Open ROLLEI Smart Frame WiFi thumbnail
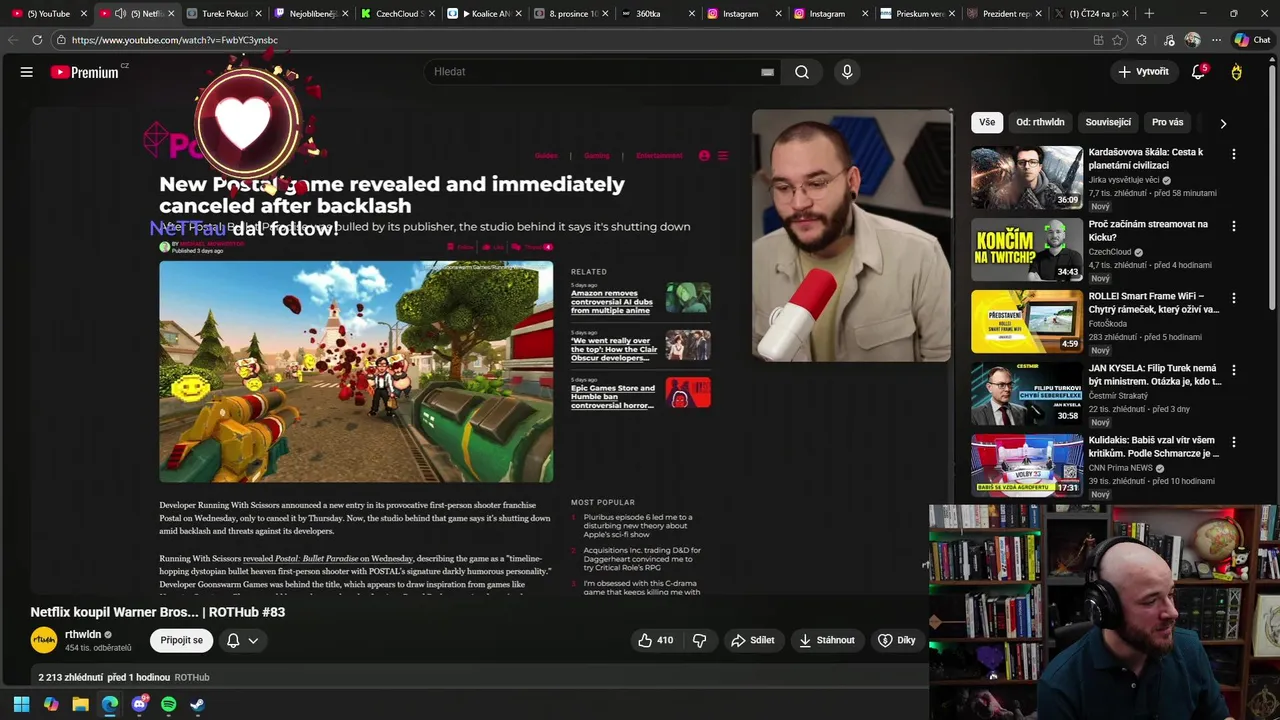 pos(1026,321)
